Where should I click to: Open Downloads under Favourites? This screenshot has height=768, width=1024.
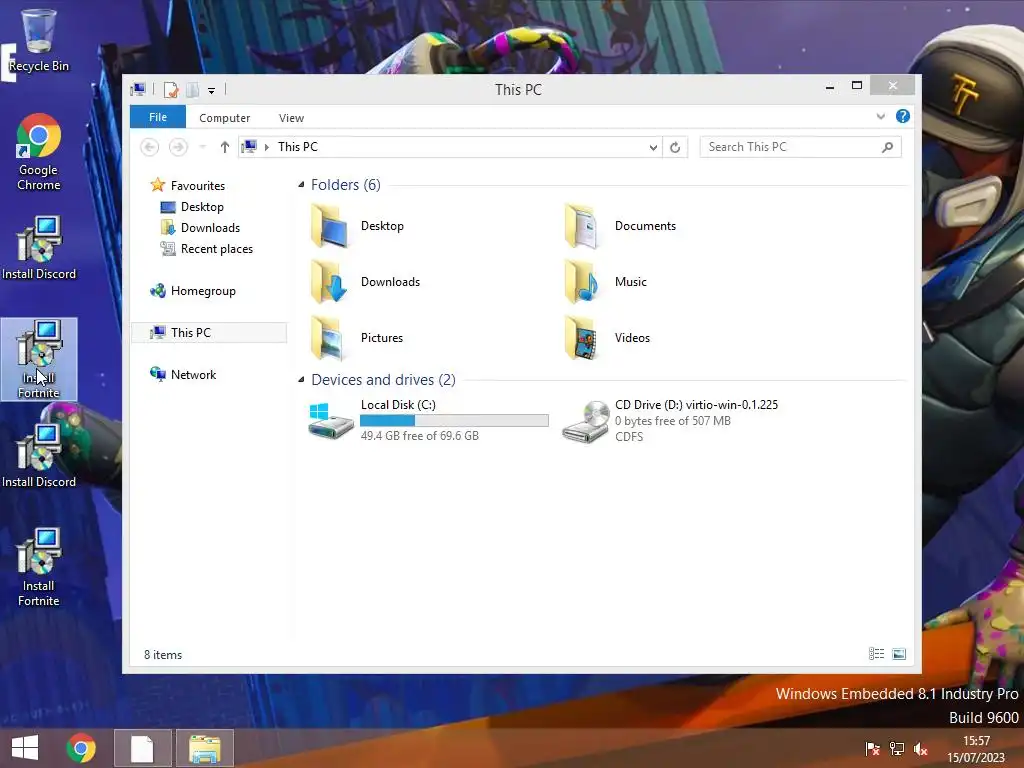tap(210, 228)
